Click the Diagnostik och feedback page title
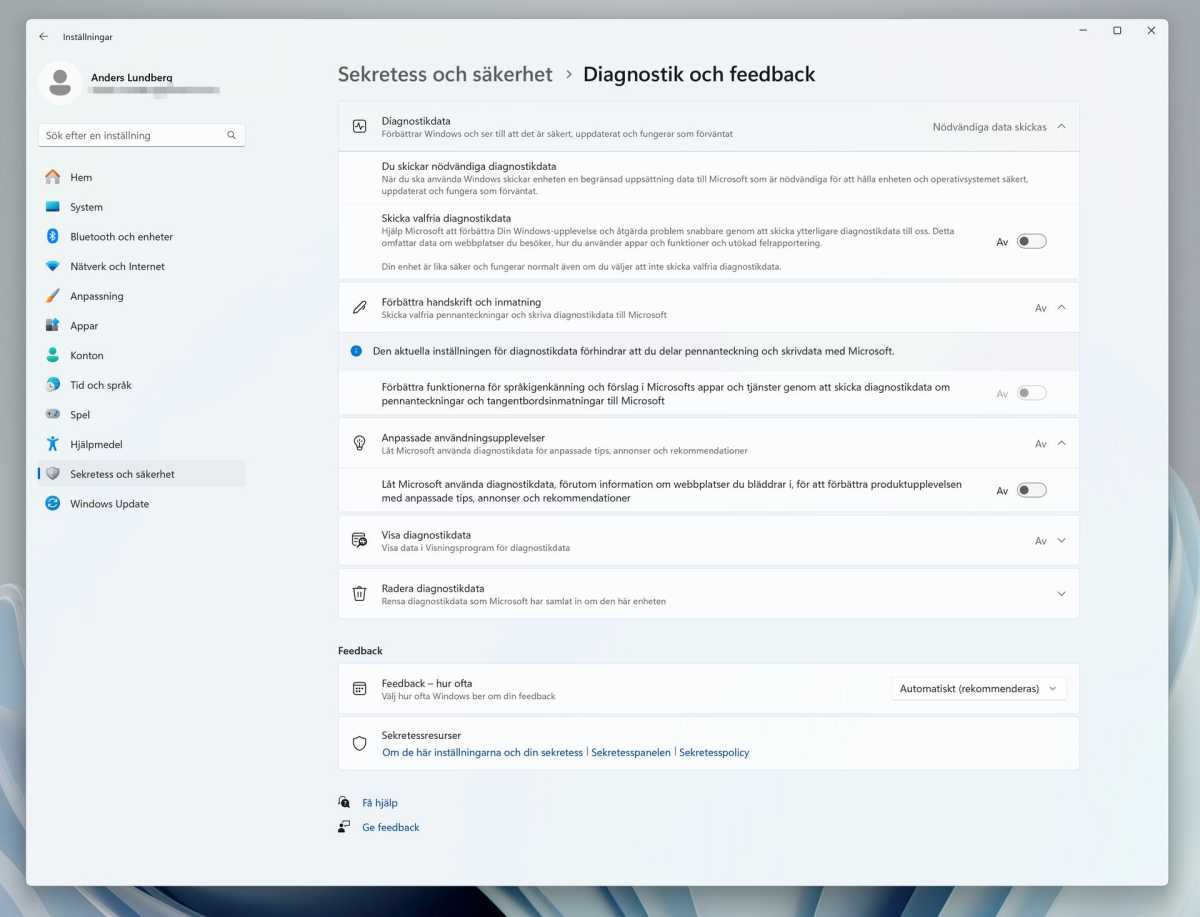Image resolution: width=1200 pixels, height=917 pixels. 699,74
